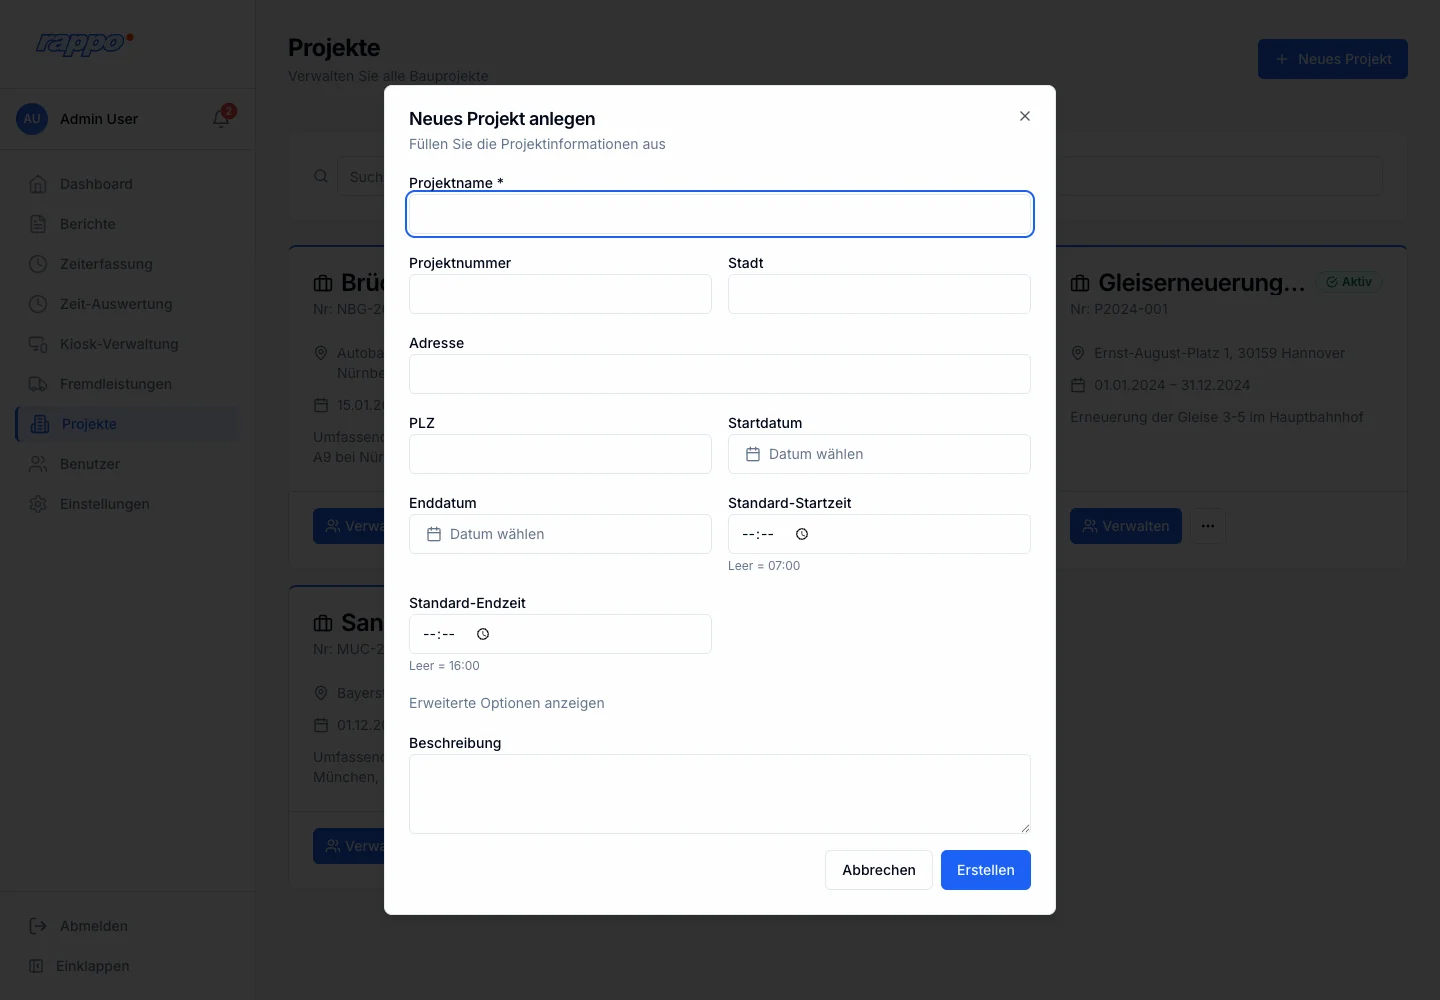Click the Aktiv status badge
This screenshot has height=1000, width=1440.
tap(1349, 282)
